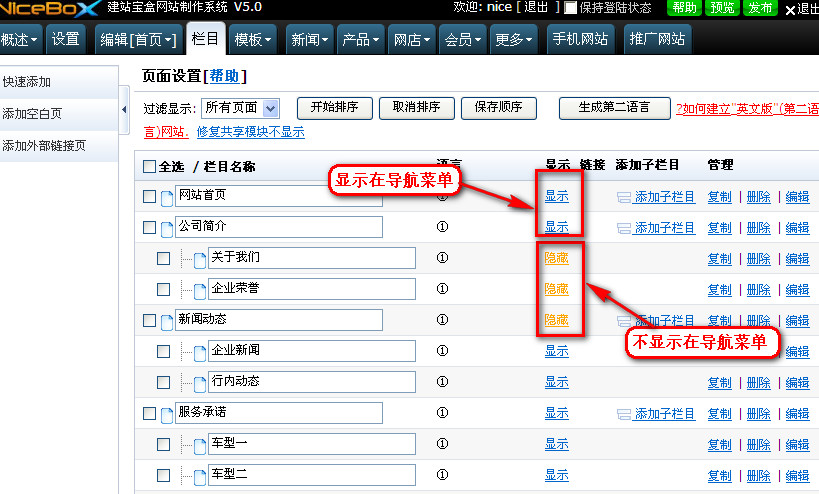The height and width of the screenshot is (494, 819).
Task: Click the language icon in 企业新闻 row
Action: 442,351
